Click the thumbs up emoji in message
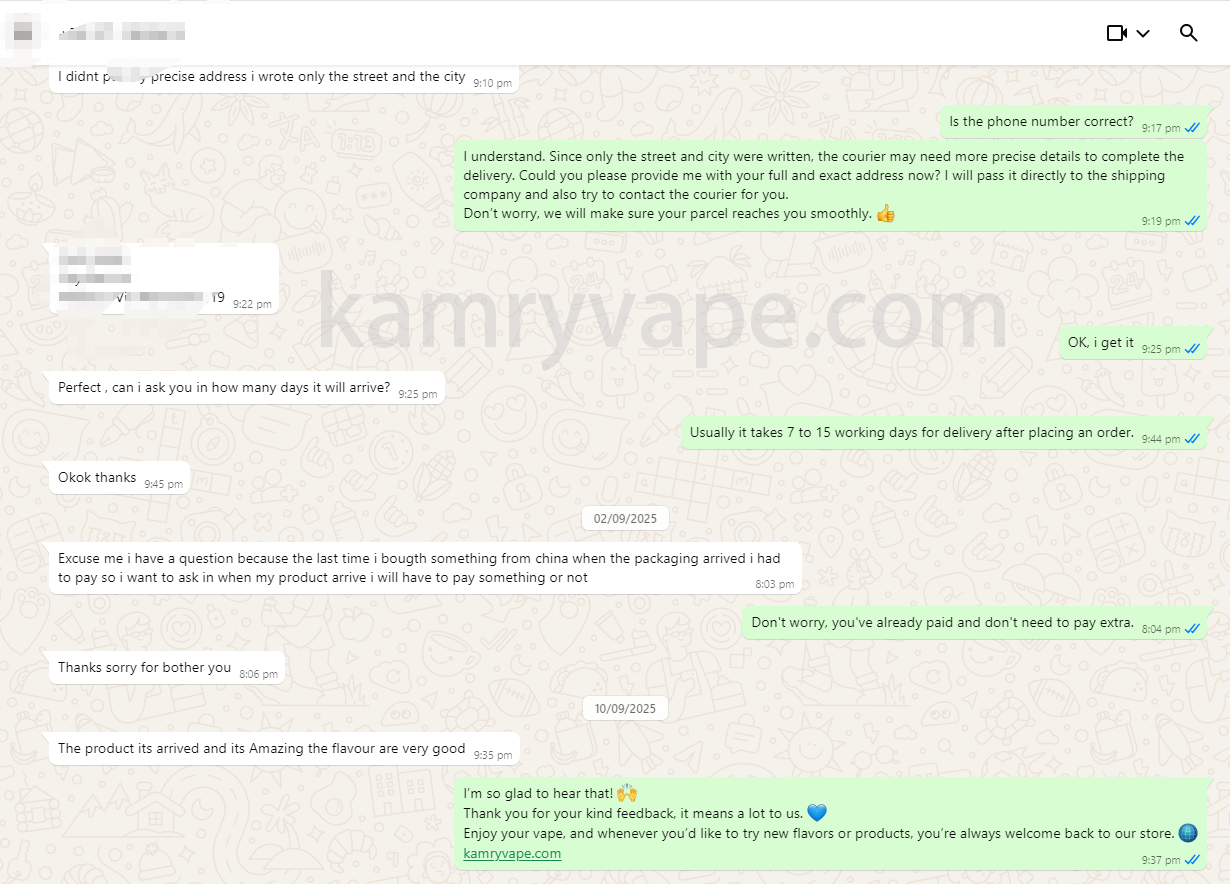This screenshot has width=1230, height=884. [885, 213]
